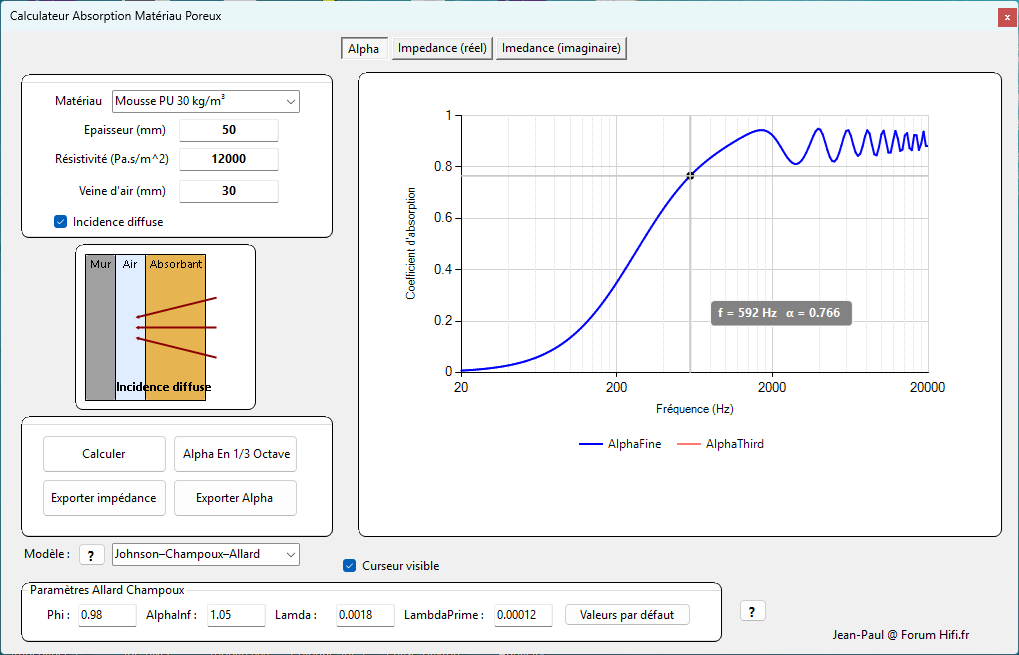Viewport: 1019px width, 655px height.
Task: Toggle the Incidence diffuse checkbox
Action: tap(60, 222)
